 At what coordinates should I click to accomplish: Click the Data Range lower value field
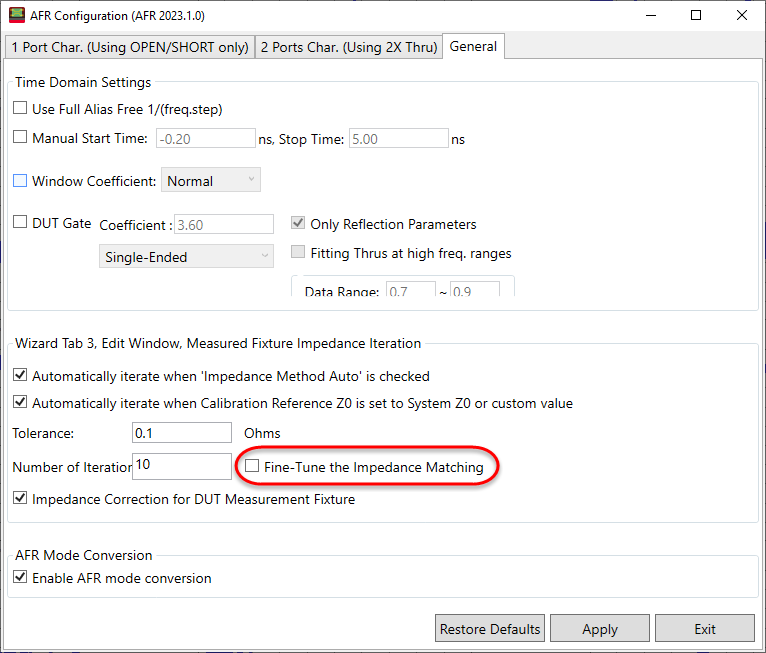[411, 289]
